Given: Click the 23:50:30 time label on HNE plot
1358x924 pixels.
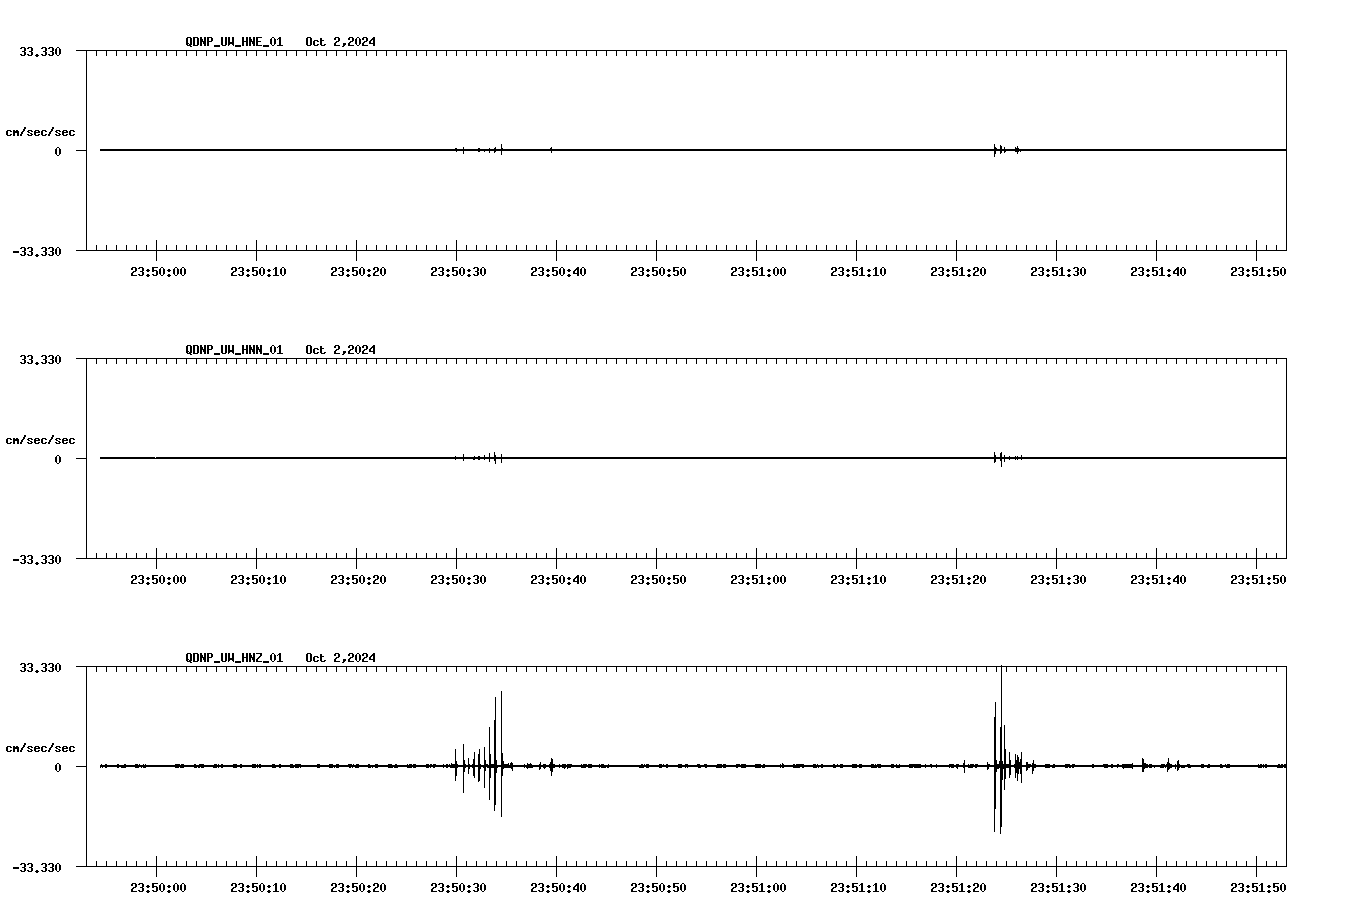Looking at the screenshot, I should pos(458,272).
